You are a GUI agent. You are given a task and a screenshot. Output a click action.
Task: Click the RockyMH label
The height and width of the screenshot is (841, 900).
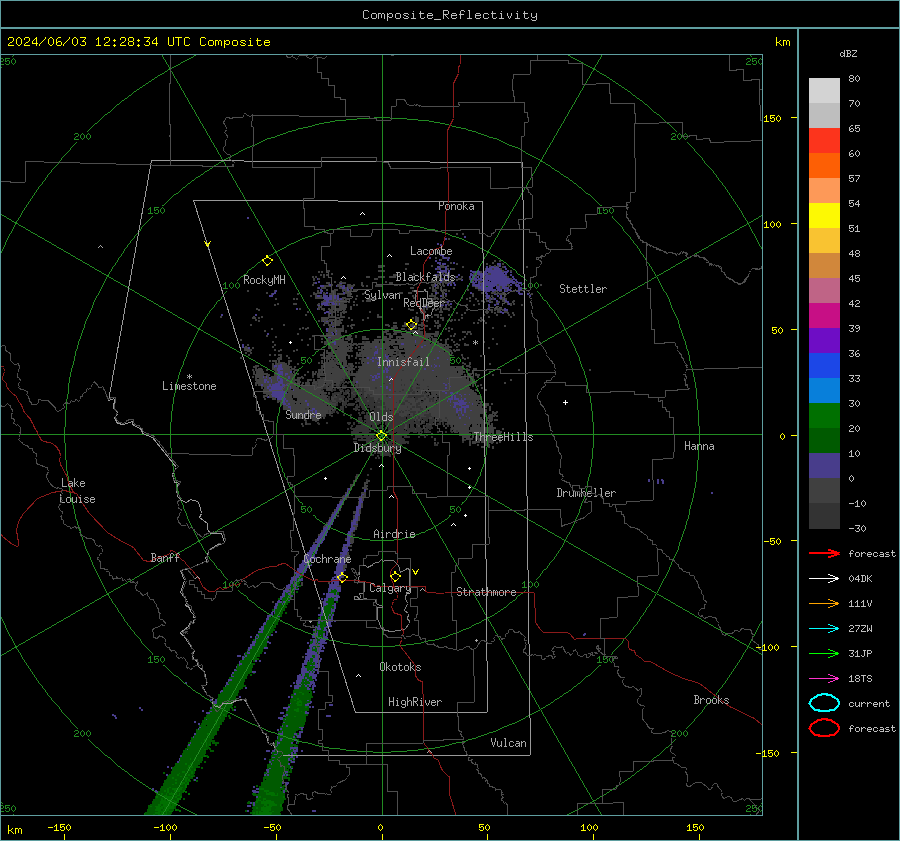click(264, 280)
